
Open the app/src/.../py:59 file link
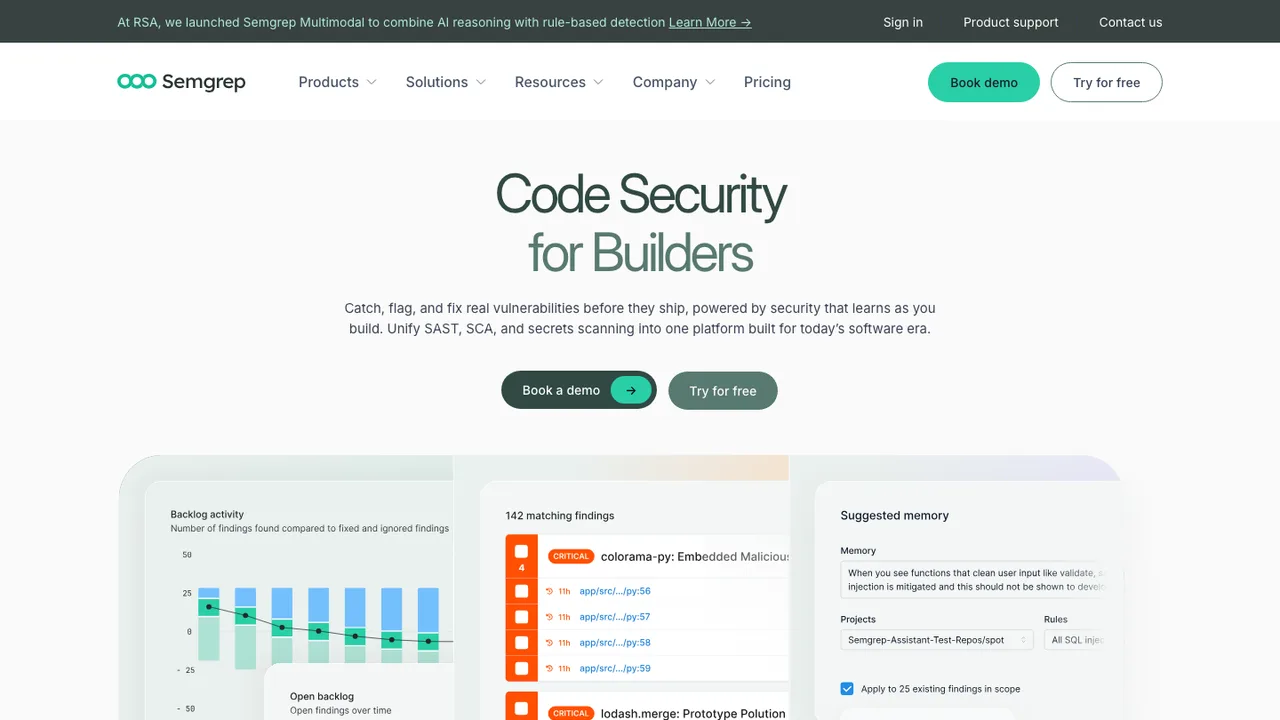(x=615, y=669)
